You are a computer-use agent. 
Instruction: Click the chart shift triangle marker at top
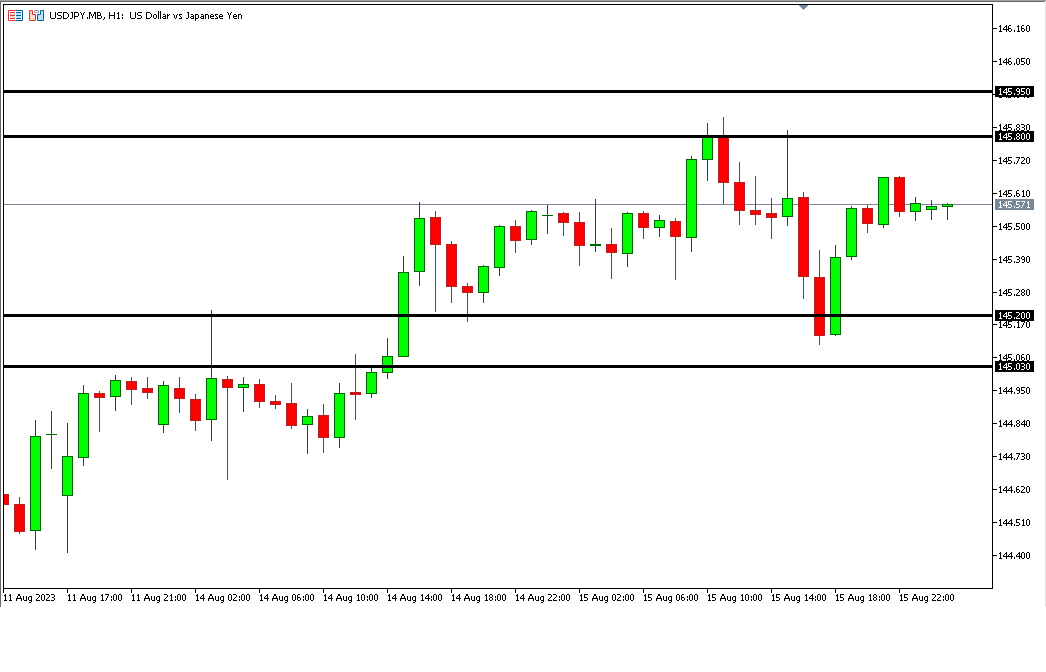tap(803, 7)
